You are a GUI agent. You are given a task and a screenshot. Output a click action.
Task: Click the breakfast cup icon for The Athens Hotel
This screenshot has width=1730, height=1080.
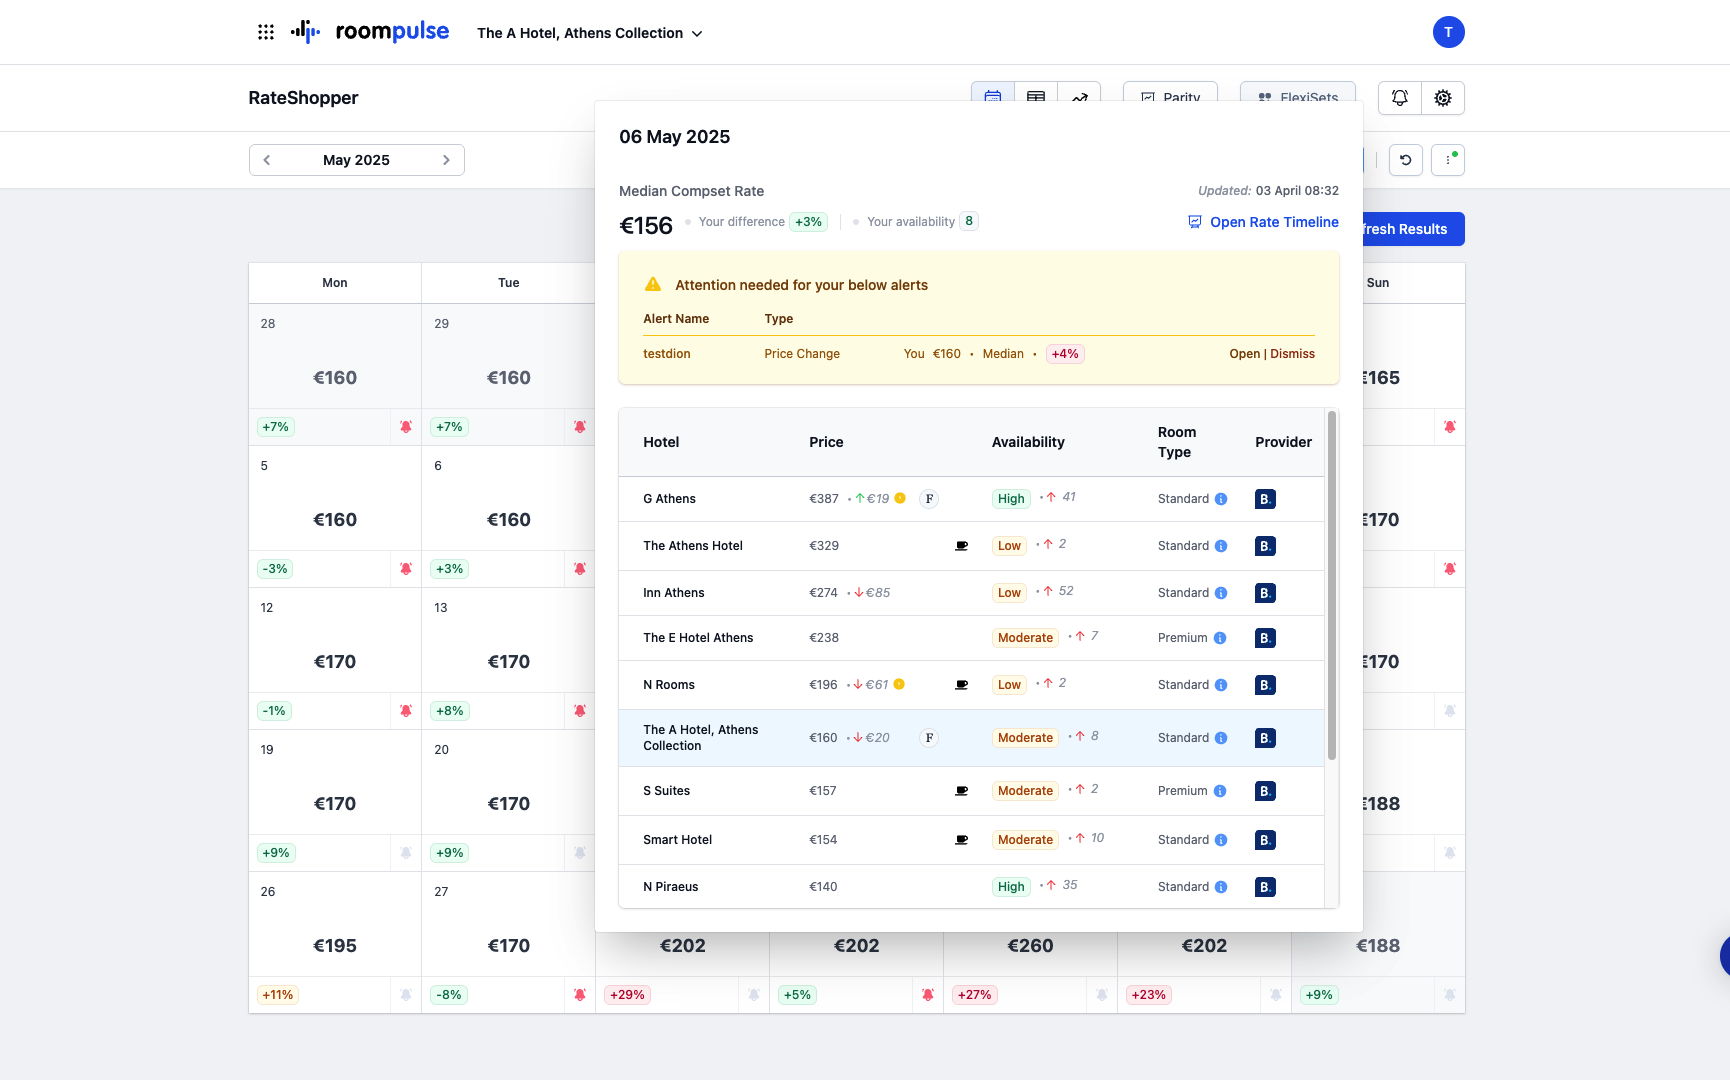(x=961, y=546)
